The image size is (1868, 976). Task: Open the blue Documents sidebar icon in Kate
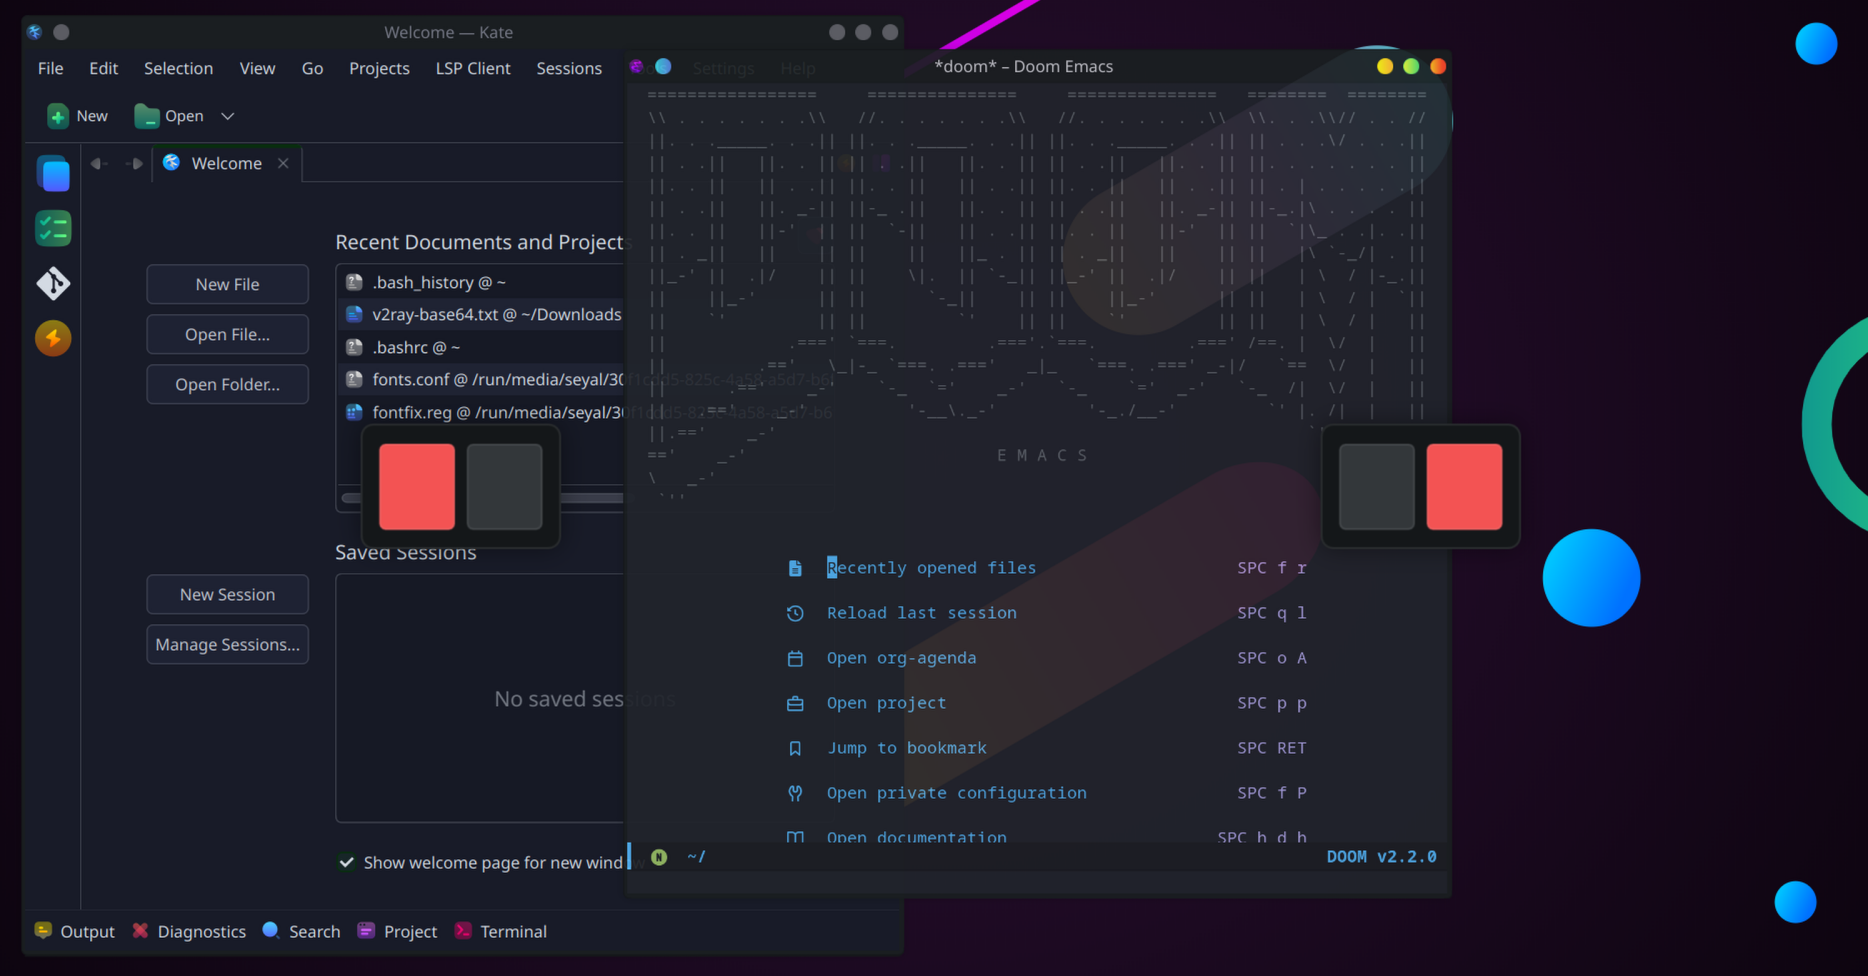53,174
